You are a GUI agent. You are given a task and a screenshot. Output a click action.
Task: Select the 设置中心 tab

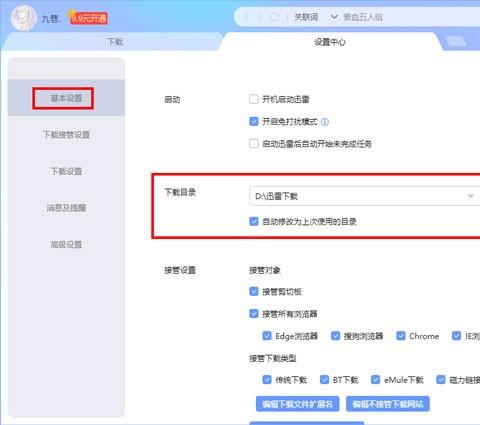(330, 42)
